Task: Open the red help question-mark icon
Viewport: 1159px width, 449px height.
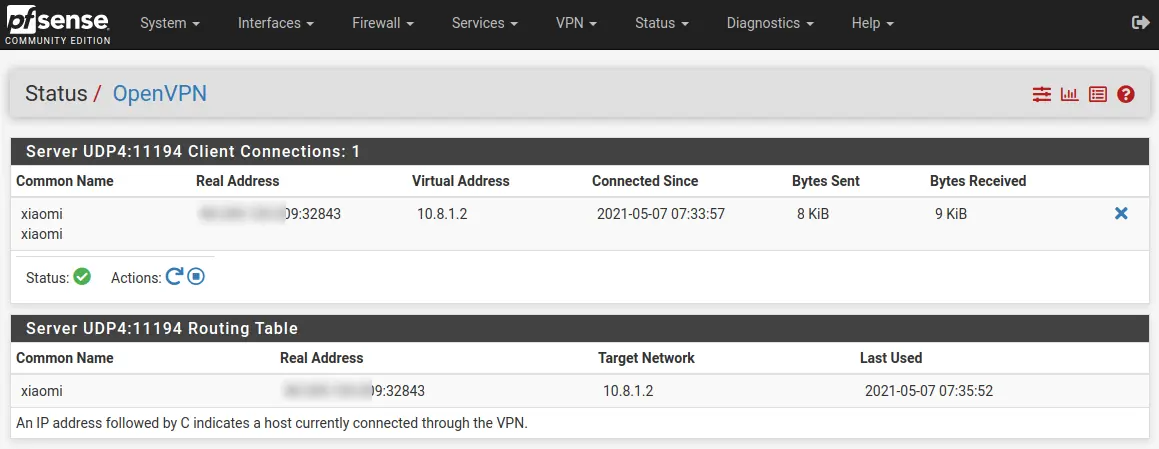Action: pyautogui.click(x=1126, y=94)
